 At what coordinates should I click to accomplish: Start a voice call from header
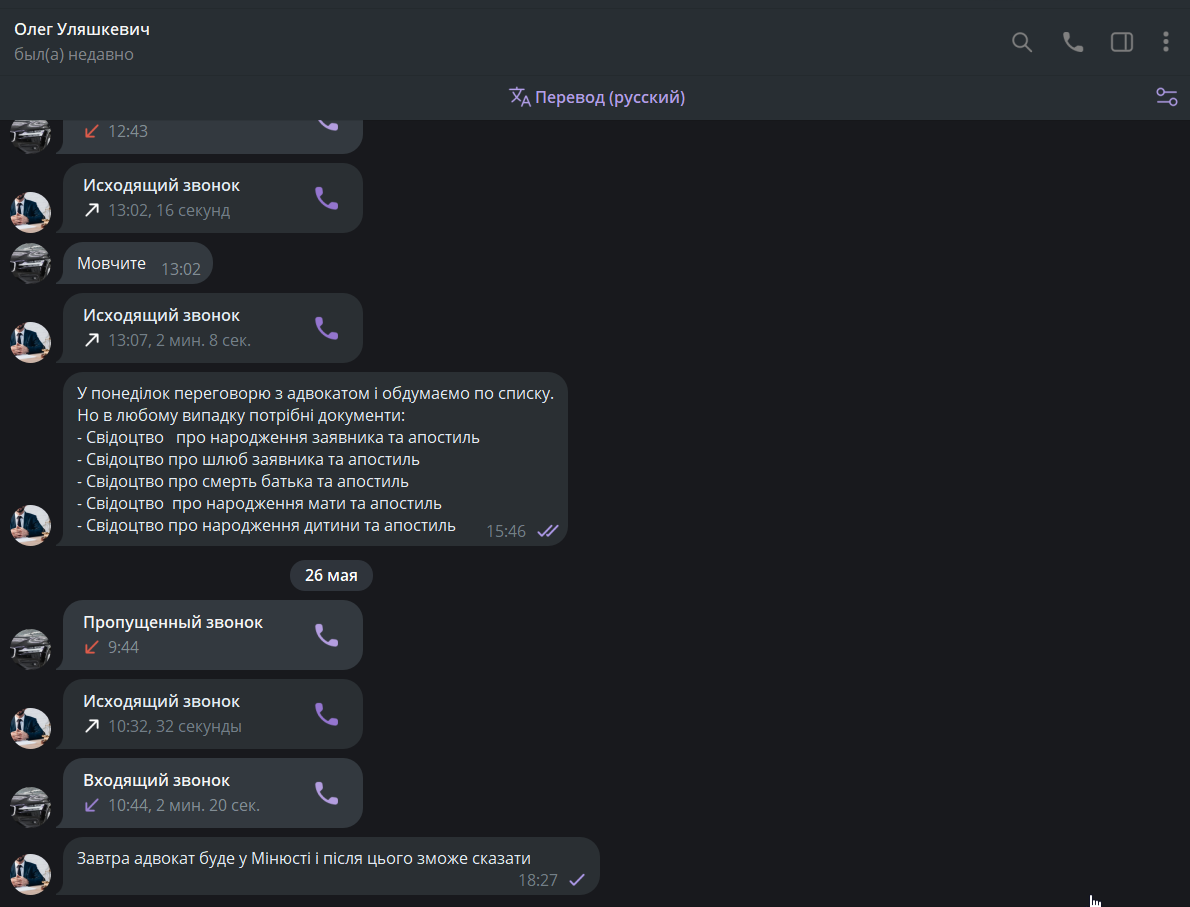tap(1073, 42)
